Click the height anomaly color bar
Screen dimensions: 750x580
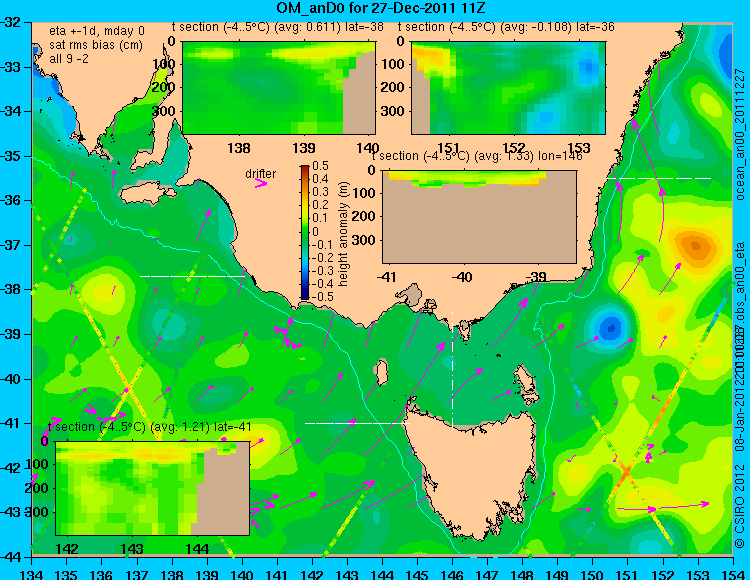pos(305,232)
